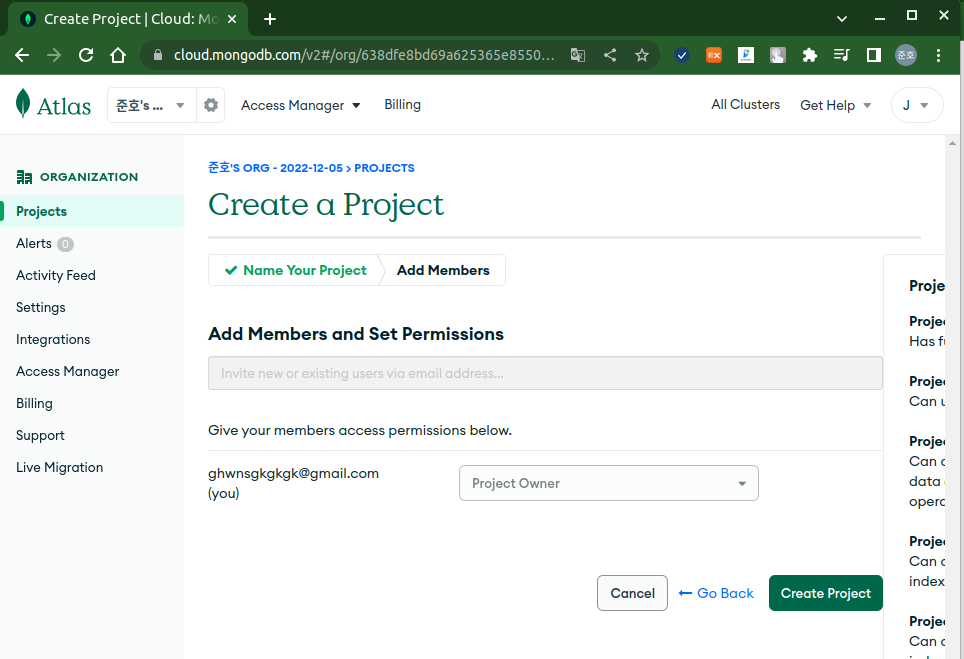The image size is (964, 659).
Task: Click the Create Project button
Action: click(826, 593)
